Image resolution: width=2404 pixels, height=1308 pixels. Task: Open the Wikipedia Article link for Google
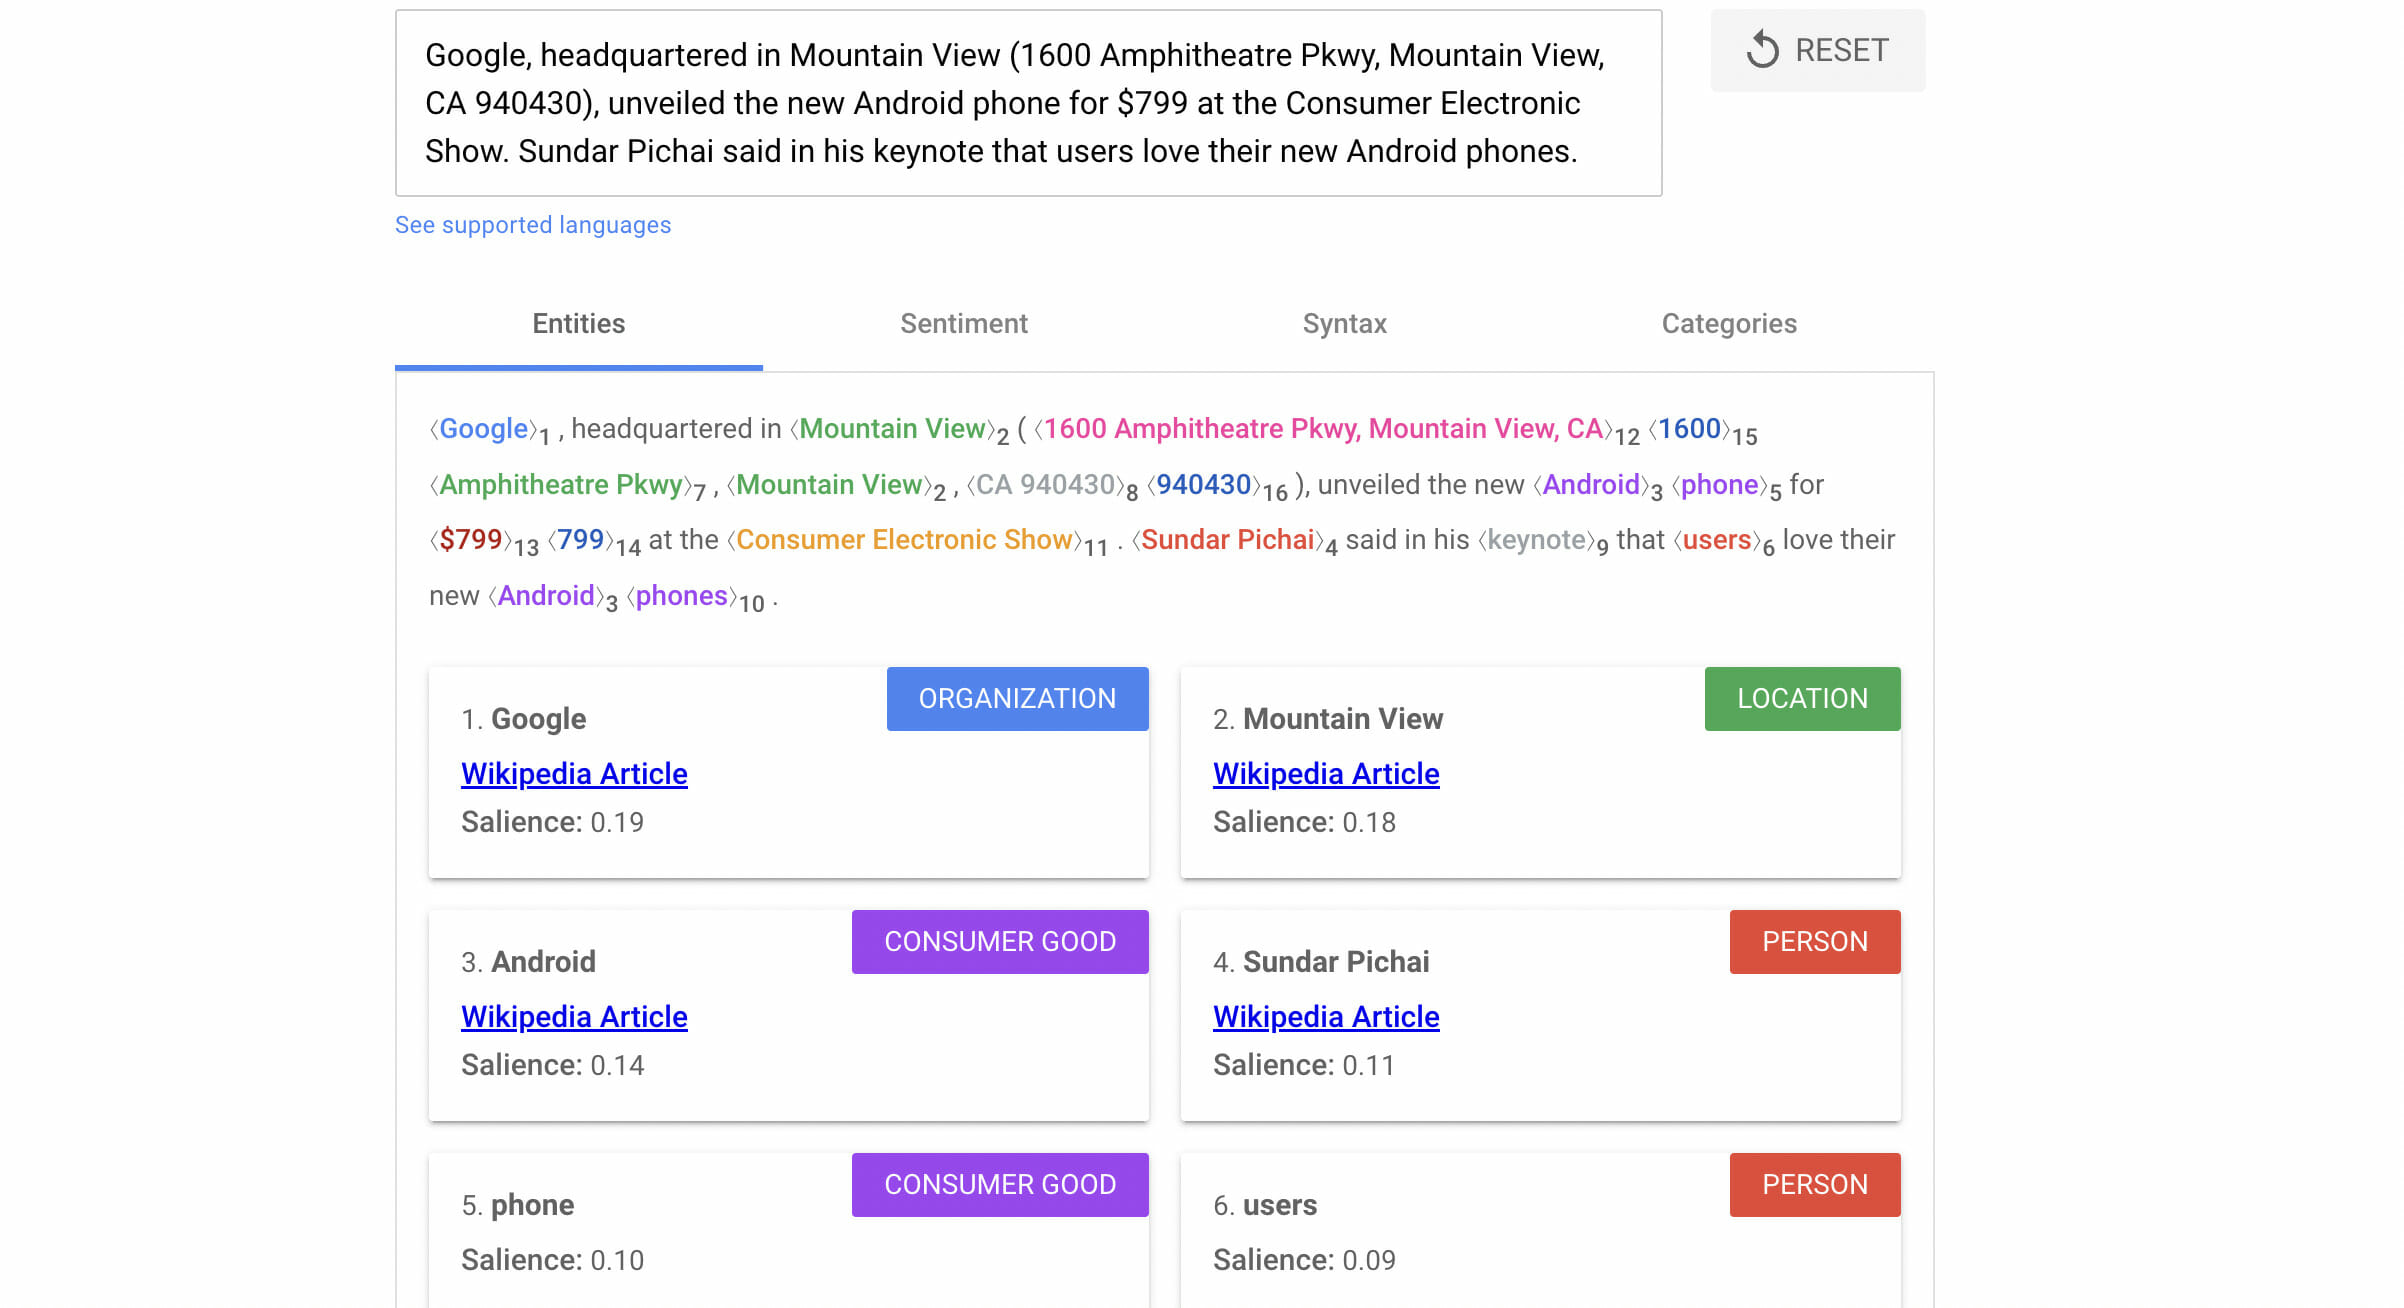(574, 774)
